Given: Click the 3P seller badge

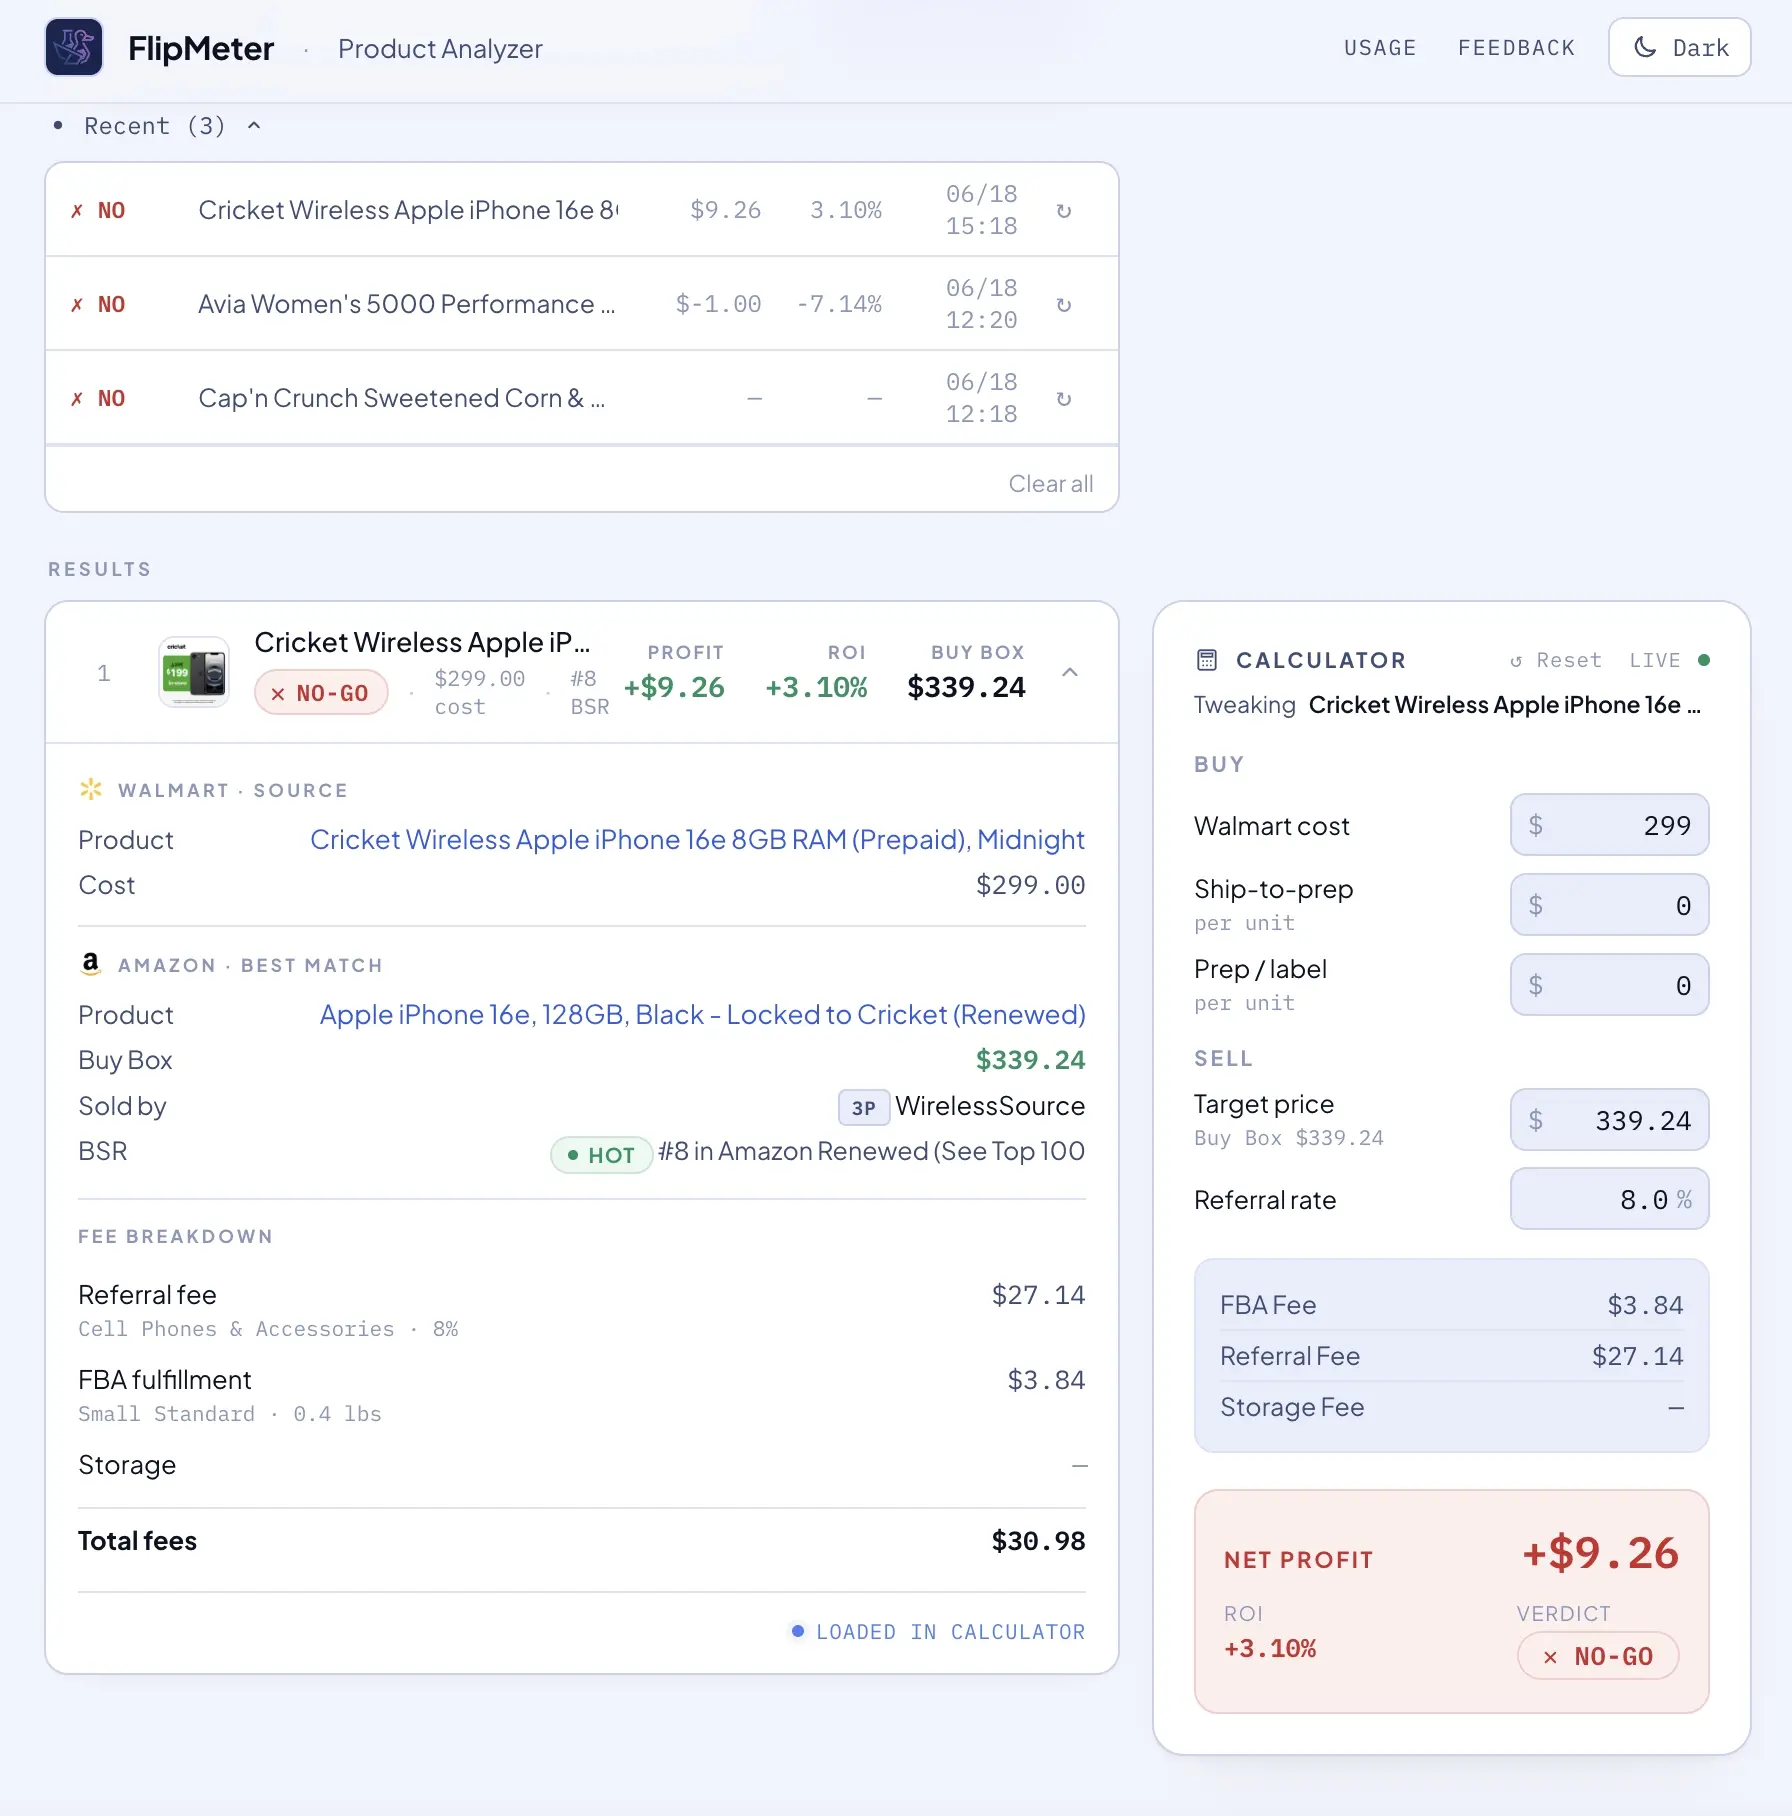Looking at the screenshot, I should click(863, 1107).
